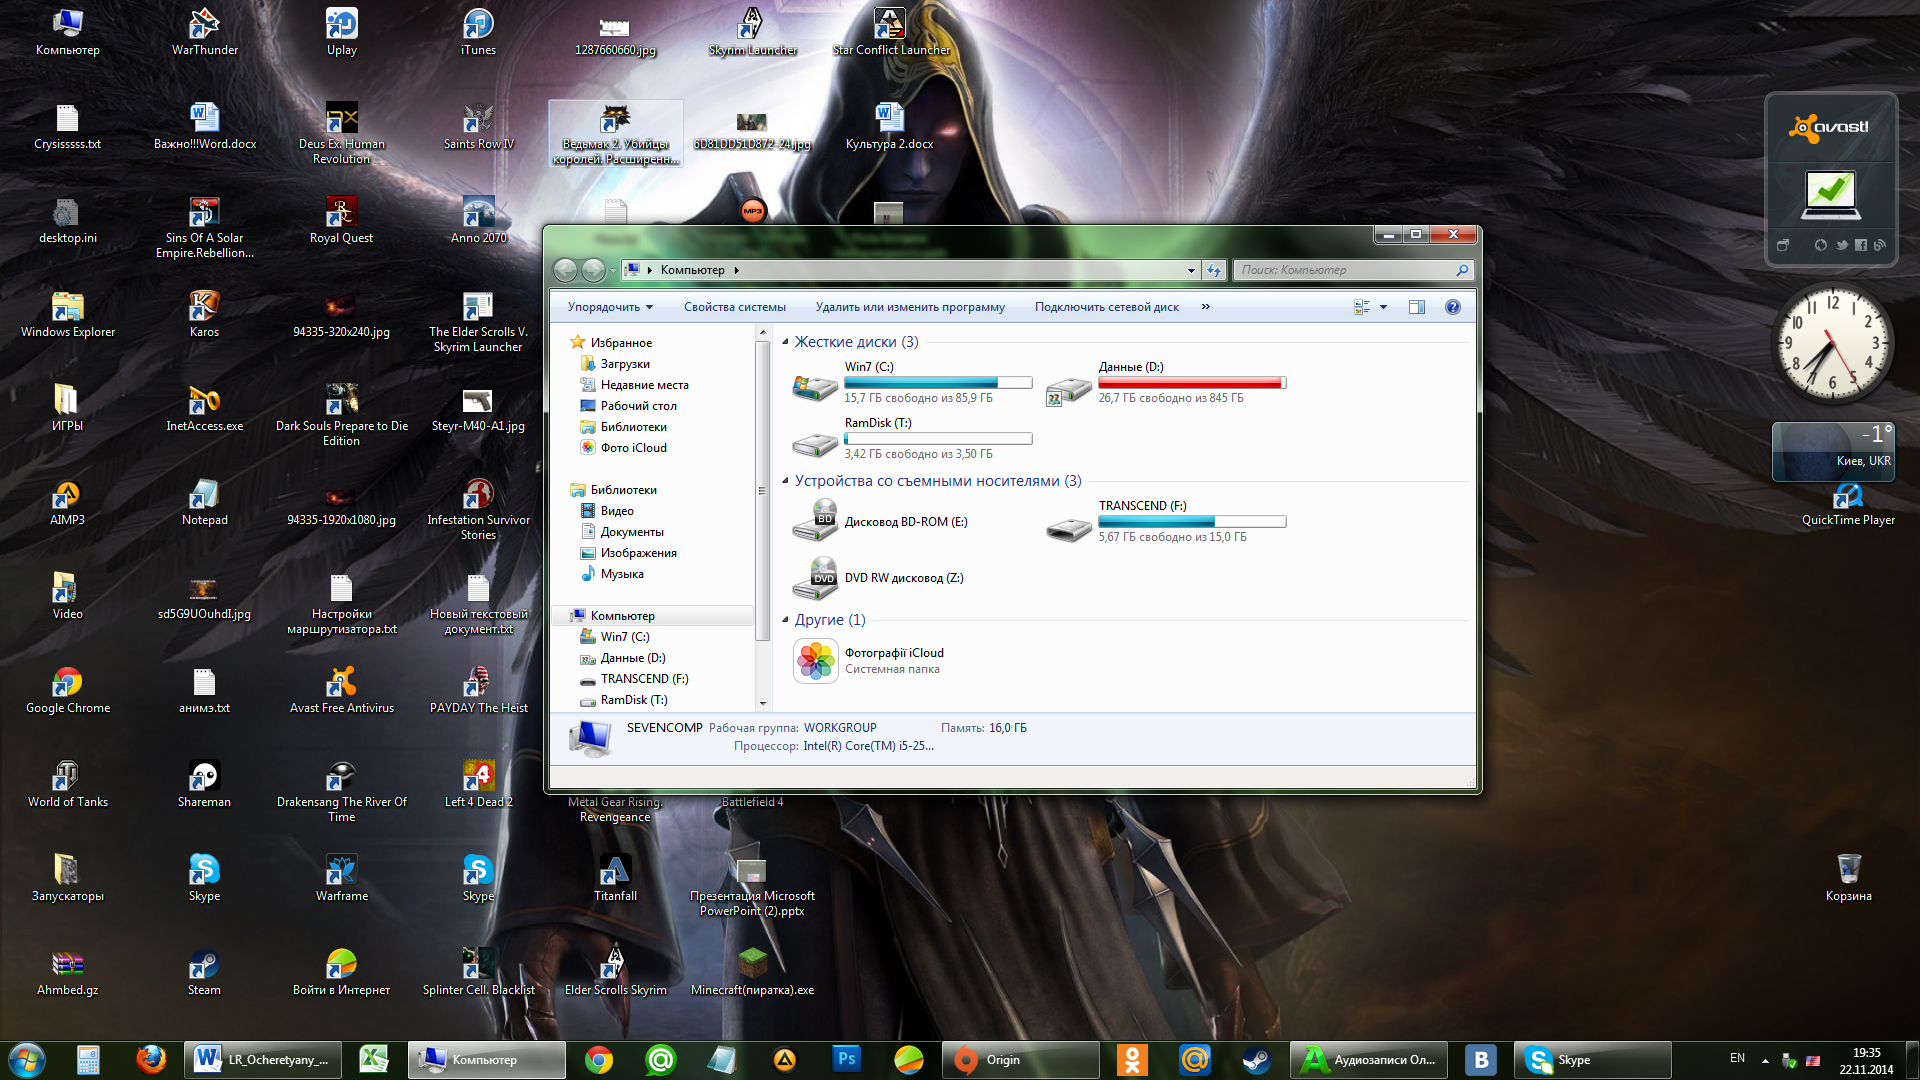Click the Поиск: Компьютер search field
This screenshot has width=1920, height=1080.
point(1352,270)
